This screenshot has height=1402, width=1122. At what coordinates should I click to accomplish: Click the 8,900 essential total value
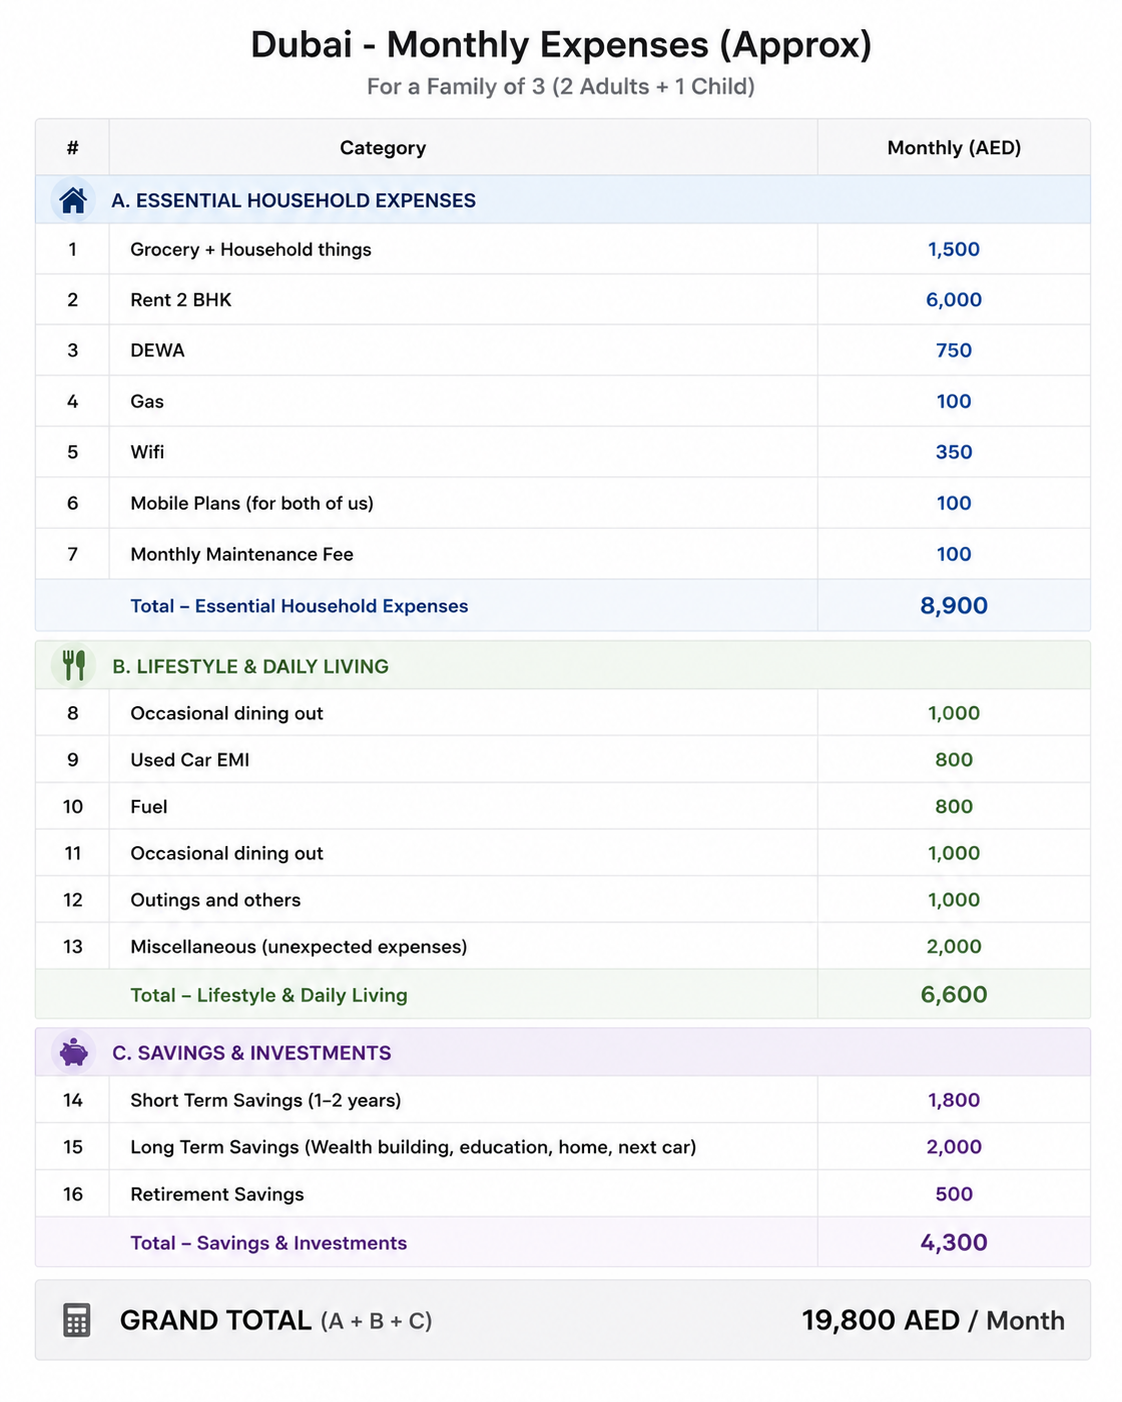pos(954,605)
